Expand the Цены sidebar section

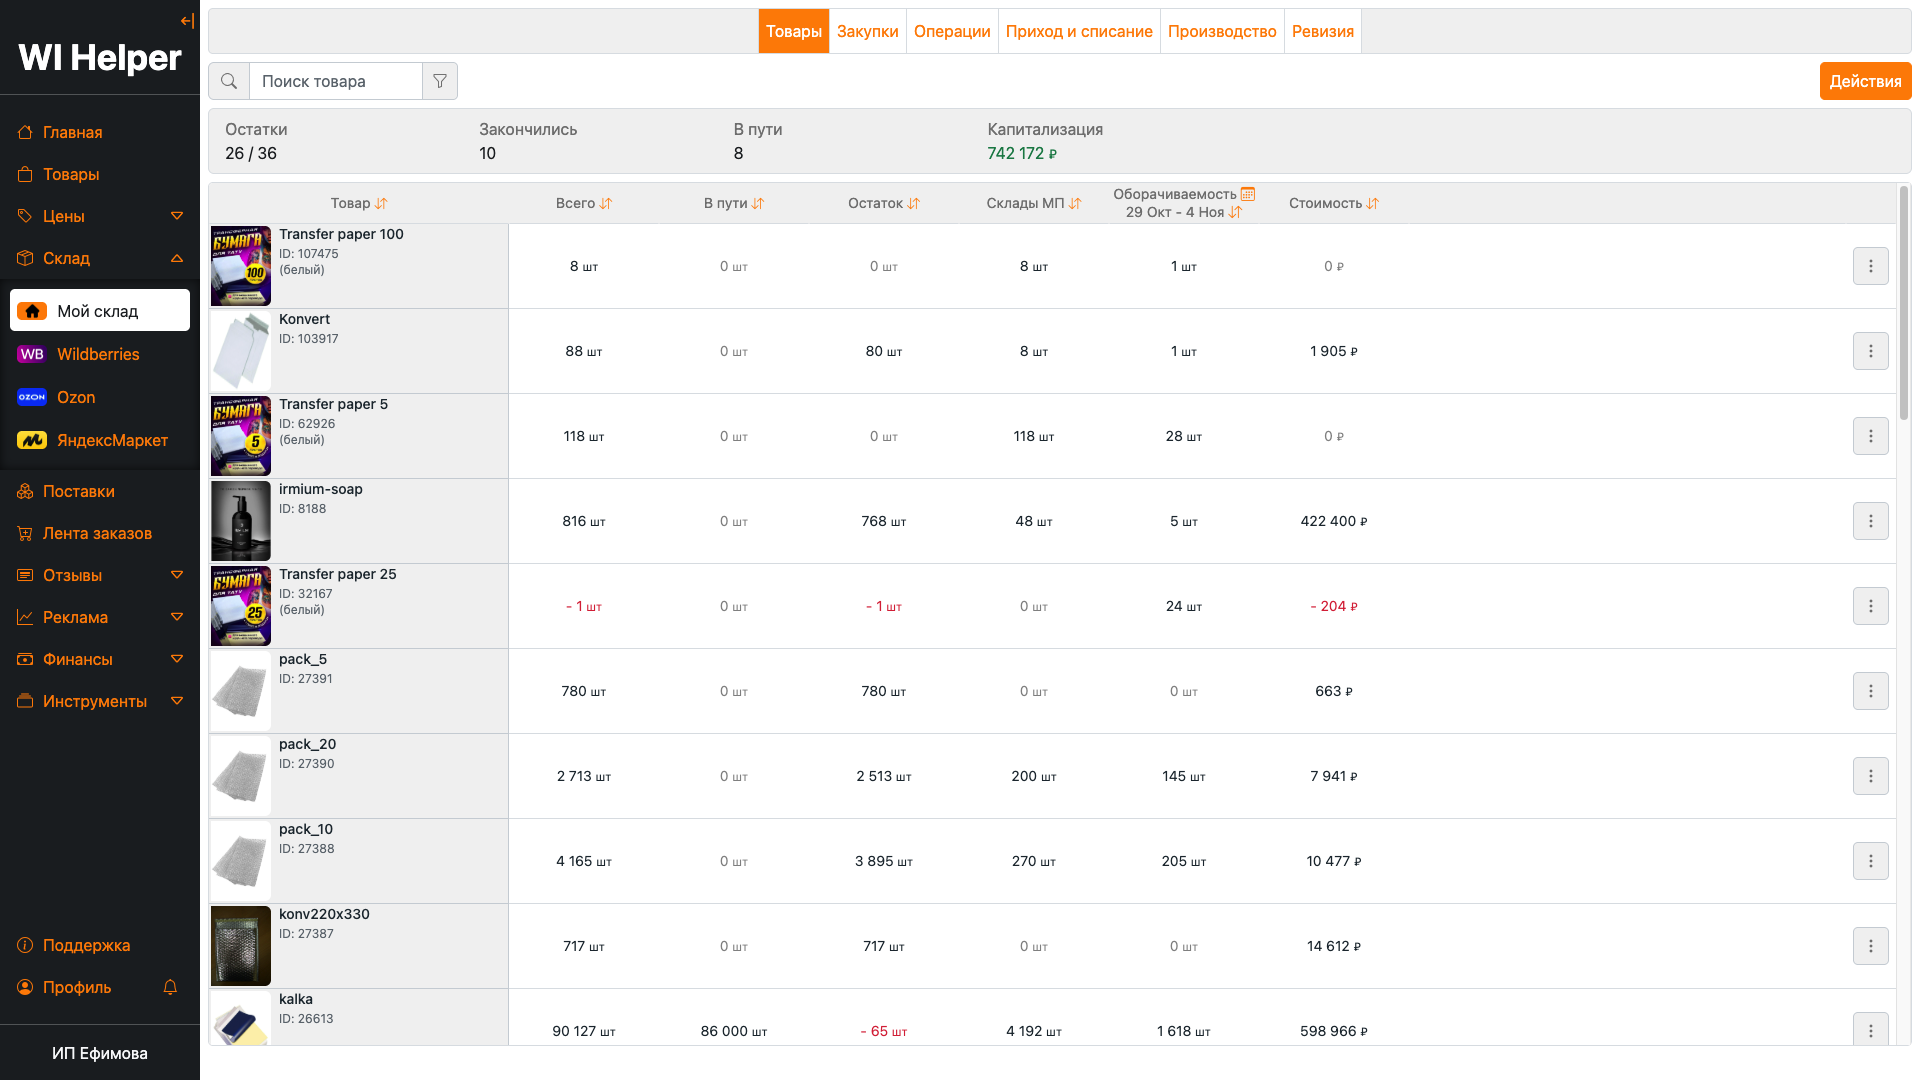tap(177, 216)
